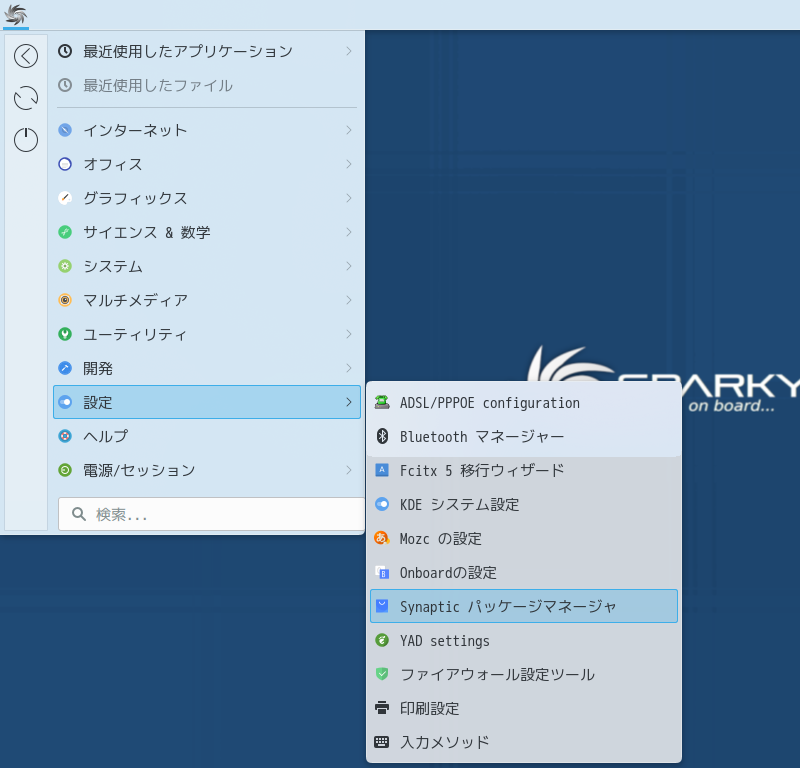Click the magnifier icon in search box
Image resolution: width=800 pixels, height=768 pixels.
click(x=79, y=514)
